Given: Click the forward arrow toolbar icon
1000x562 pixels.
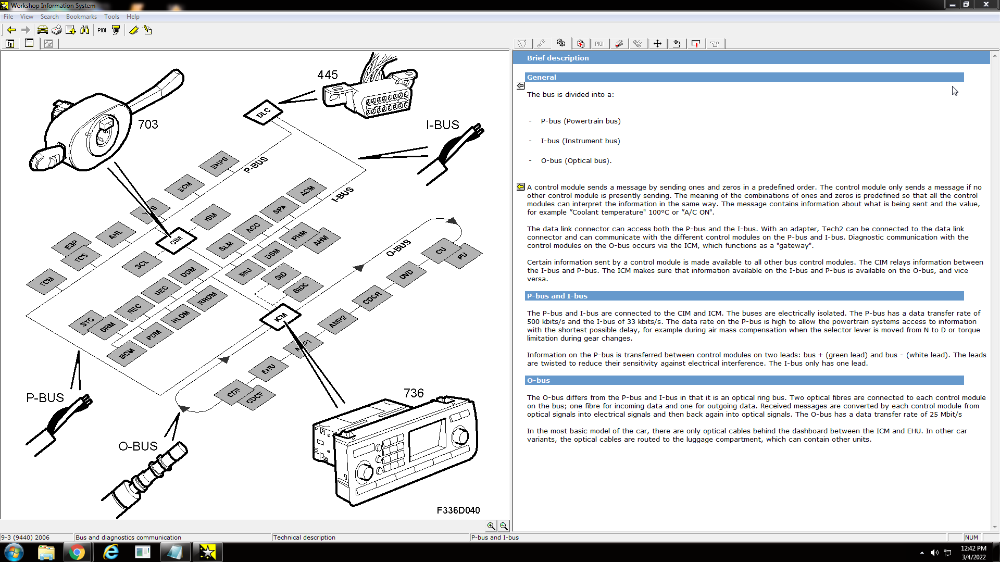Looking at the screenshot, I should [x=25, y=30].
